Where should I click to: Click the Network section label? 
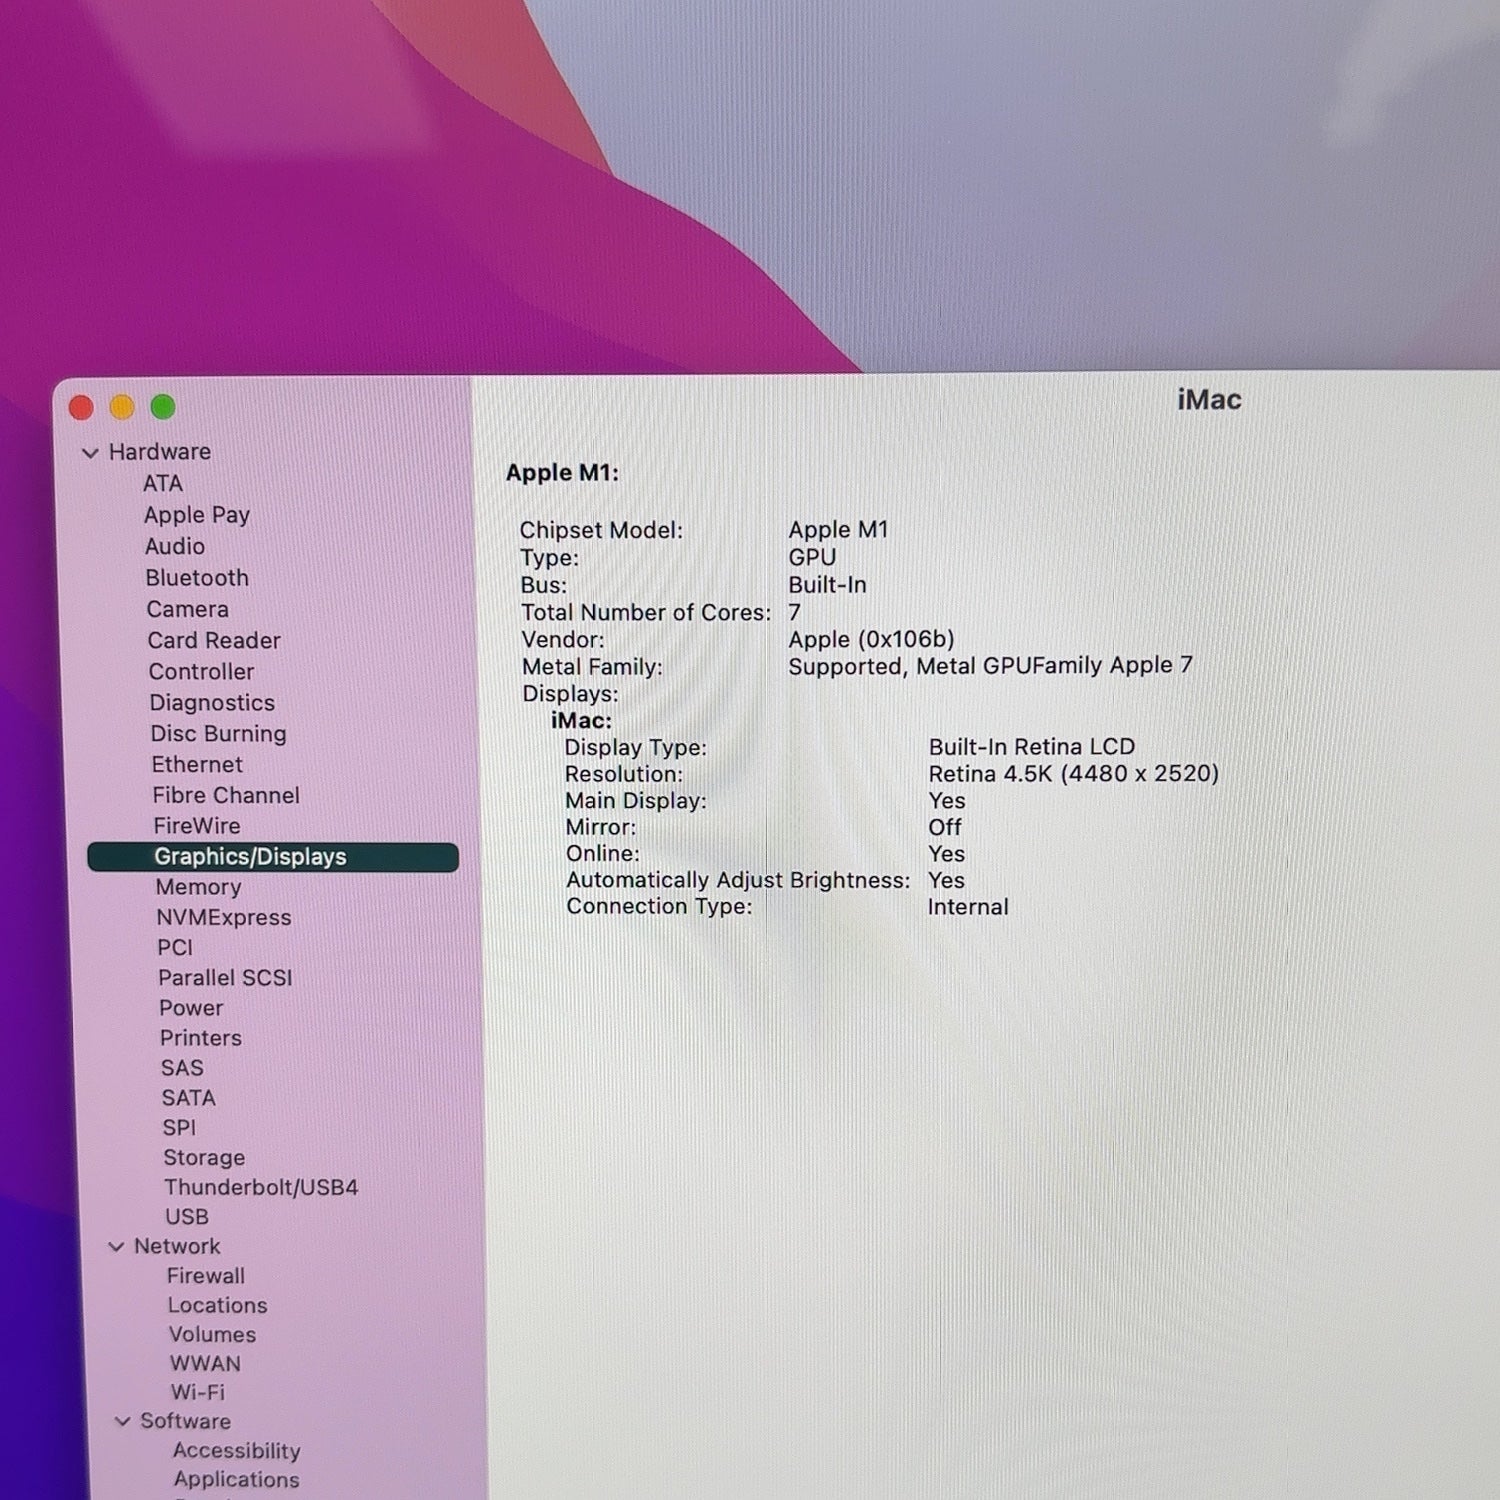177,1247
